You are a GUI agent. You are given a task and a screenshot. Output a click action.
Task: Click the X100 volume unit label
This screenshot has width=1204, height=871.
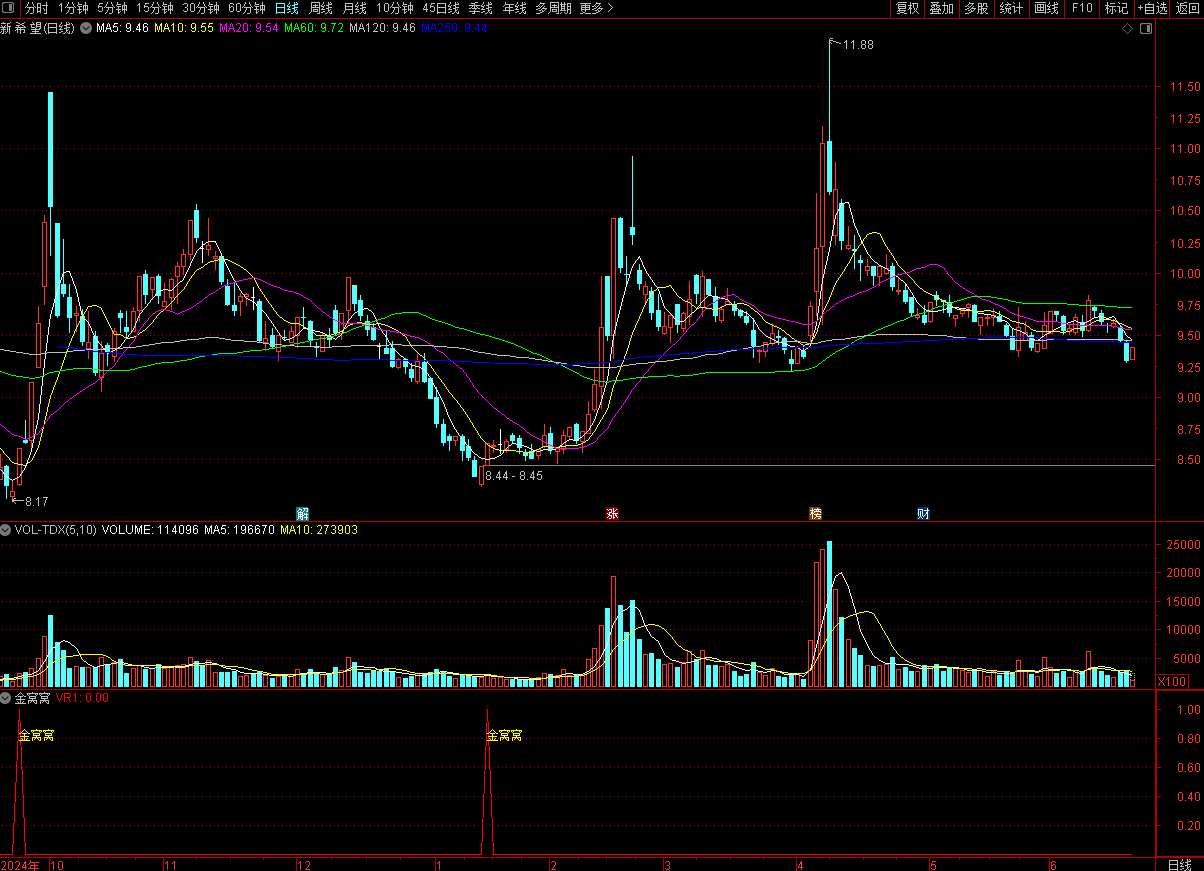[1171, 681]
